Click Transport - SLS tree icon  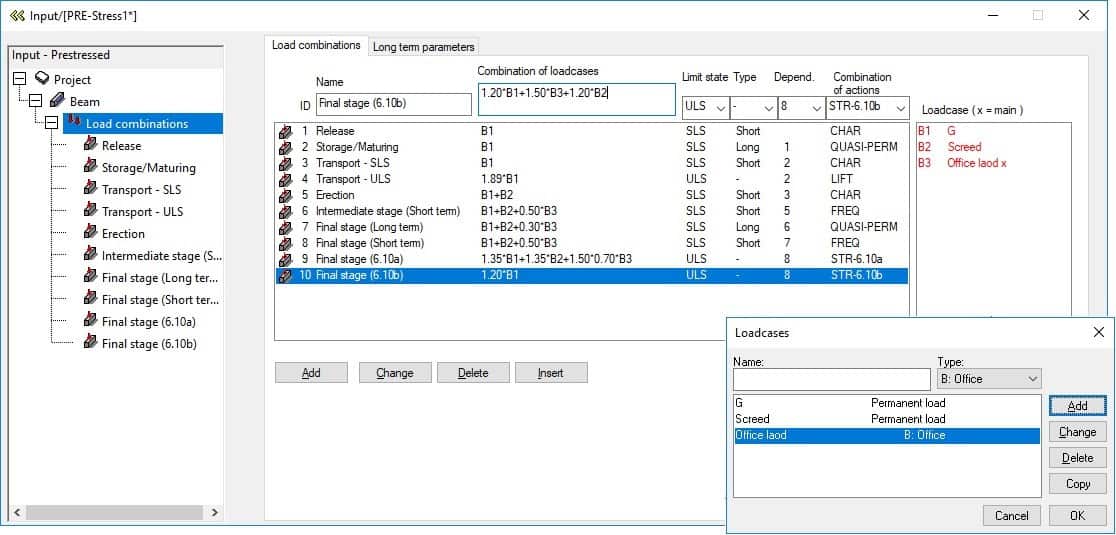coord(90,189)
